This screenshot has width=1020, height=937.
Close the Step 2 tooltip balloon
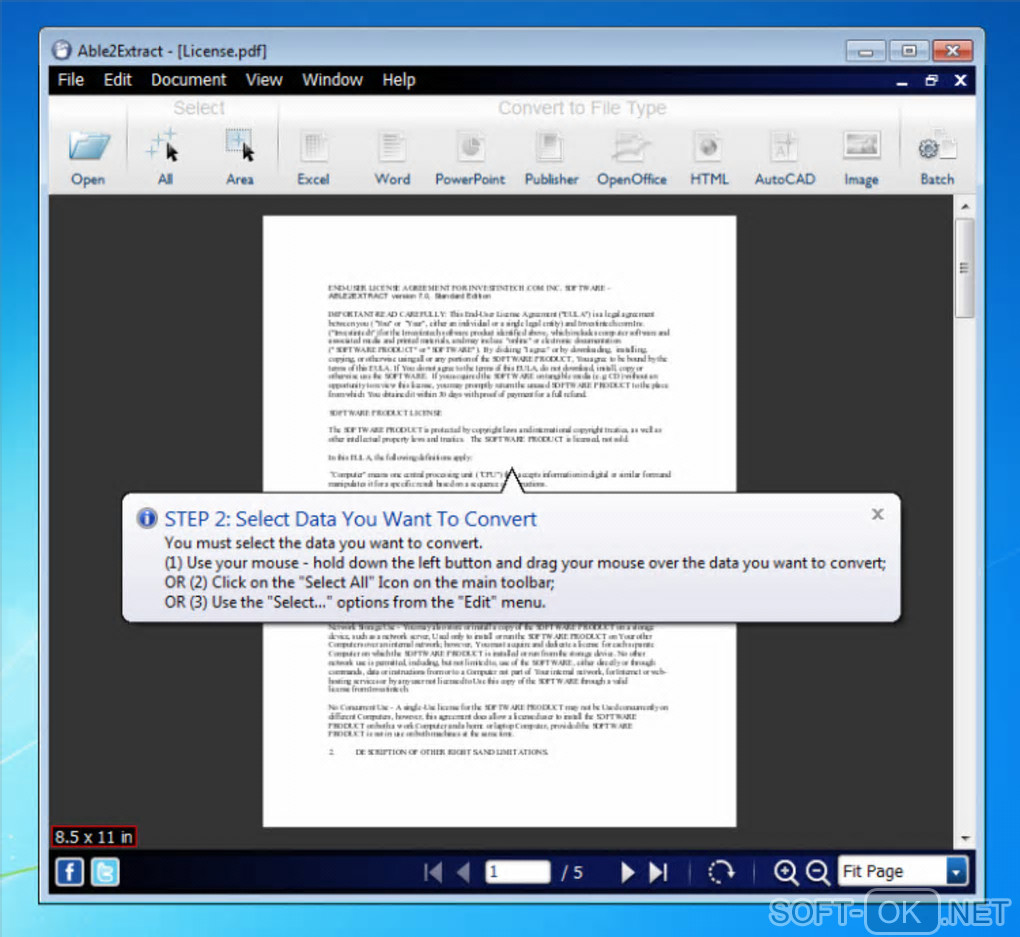[x=878, y=514]
